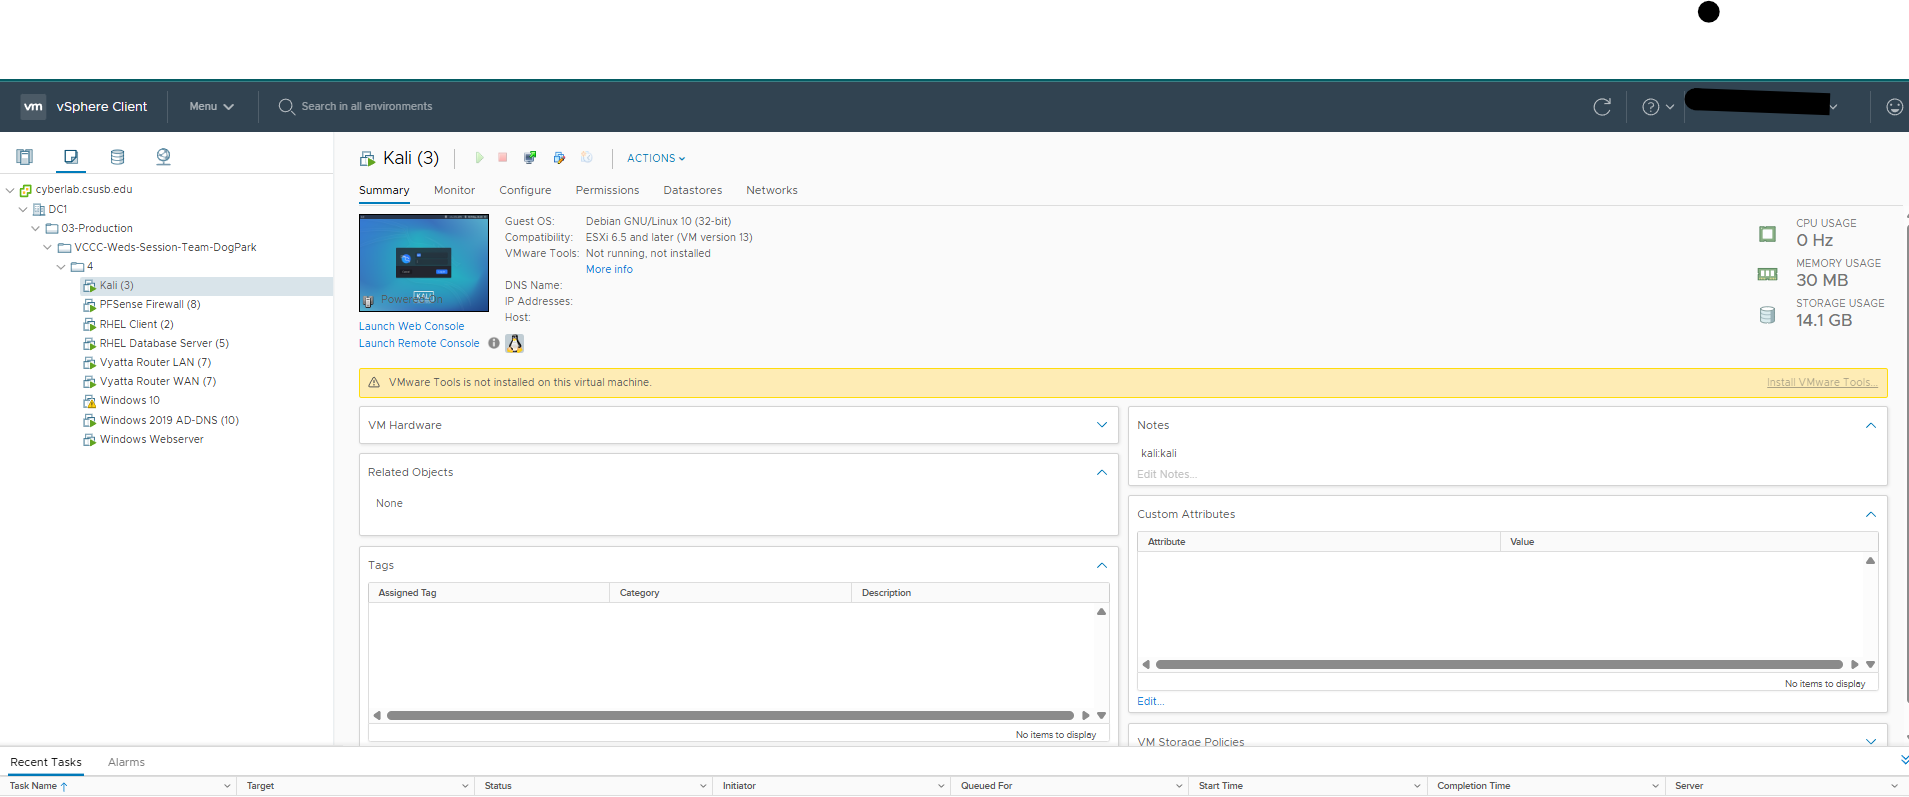Image resolution: width=1909 pixels, height=797 pixels.
Task: Open the Networks tab
Action: pos(771,190)
